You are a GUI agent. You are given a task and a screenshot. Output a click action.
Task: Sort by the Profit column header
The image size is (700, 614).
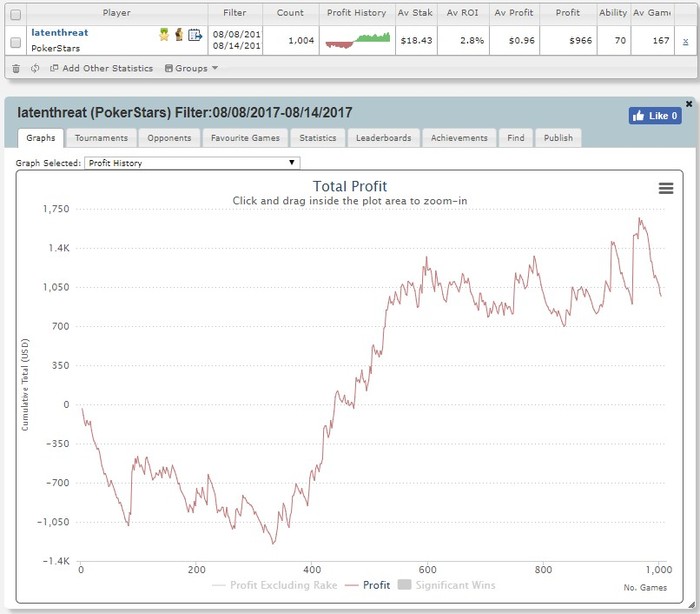568,13
